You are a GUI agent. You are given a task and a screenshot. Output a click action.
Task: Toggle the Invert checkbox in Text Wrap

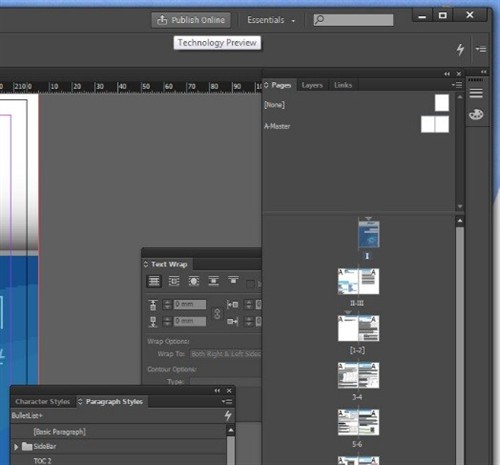[250, 284]
